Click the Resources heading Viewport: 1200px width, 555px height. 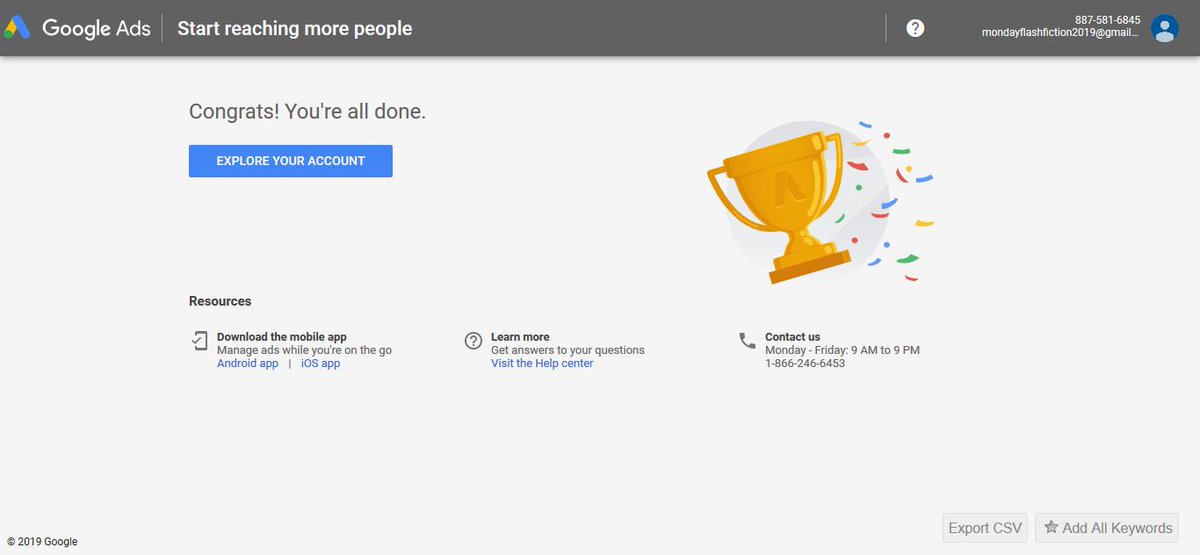[220, 301]
